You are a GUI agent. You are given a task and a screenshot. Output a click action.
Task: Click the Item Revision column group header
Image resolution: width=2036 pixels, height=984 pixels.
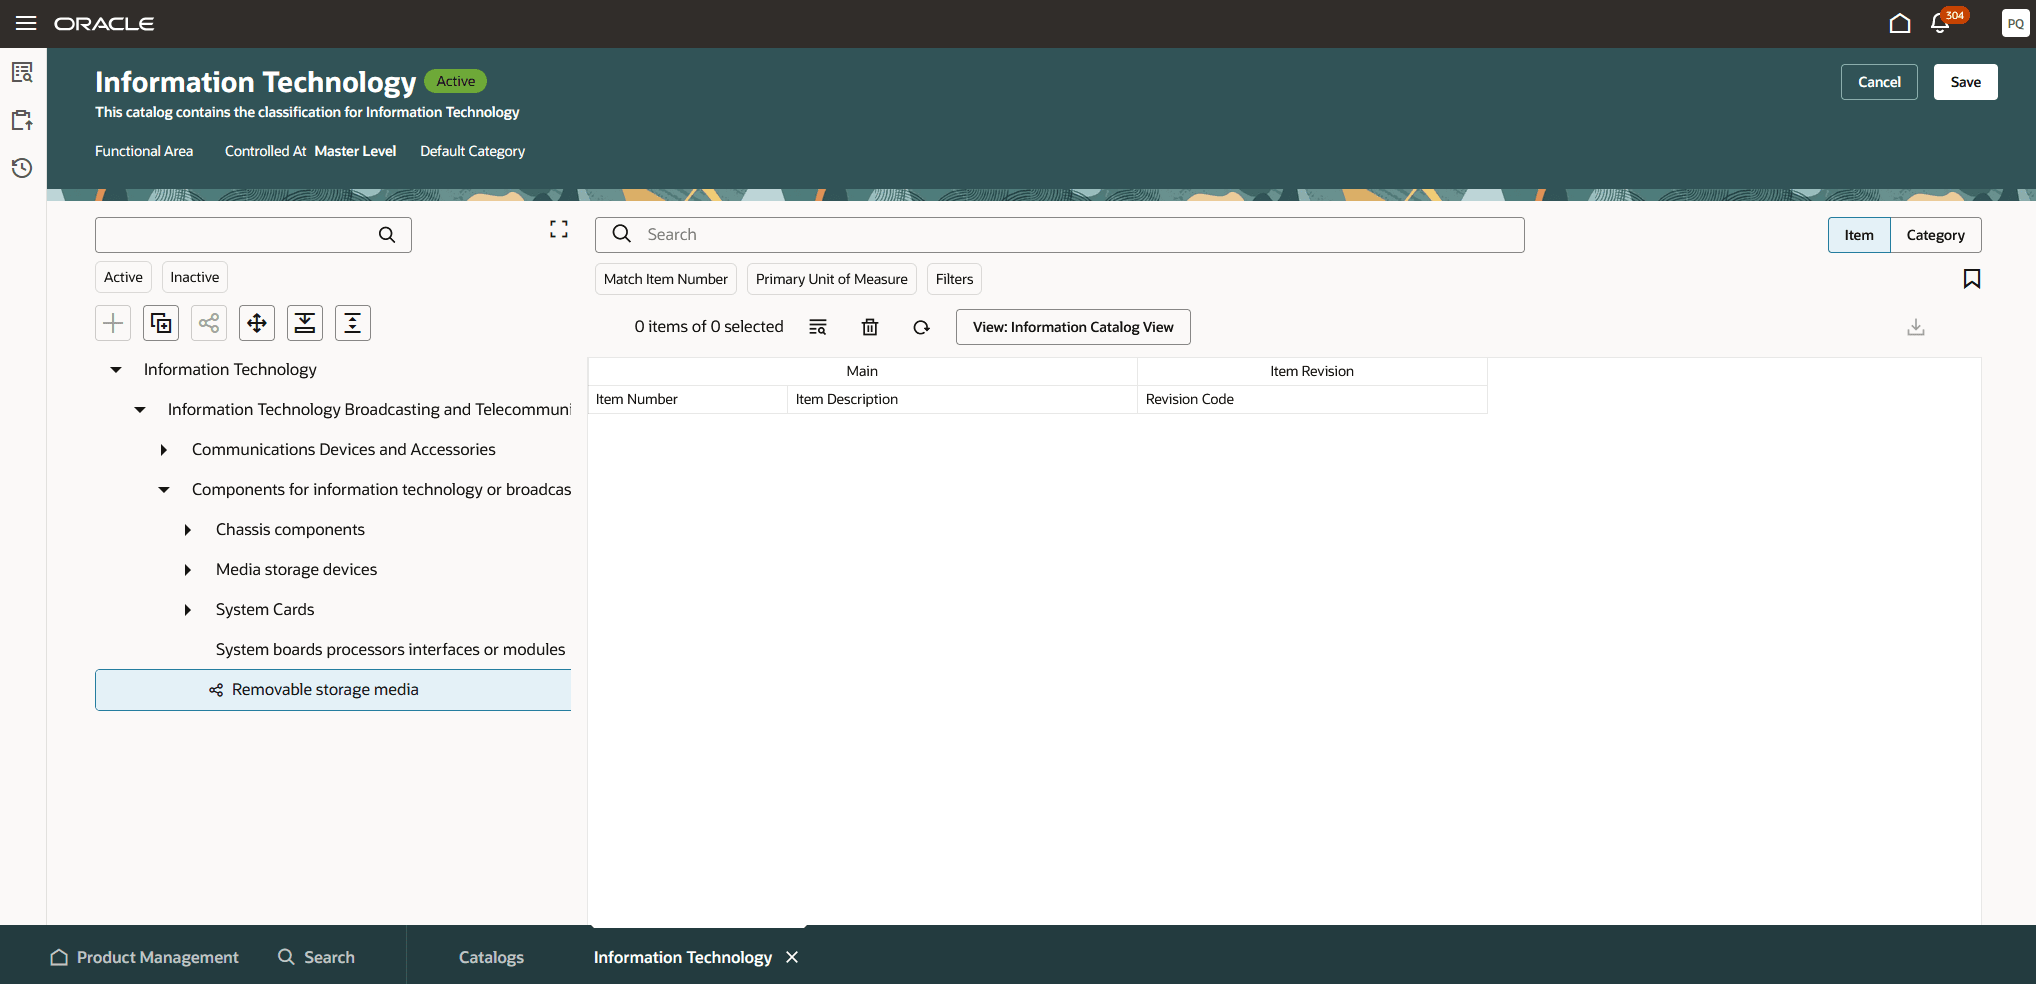pos(1313,371)
